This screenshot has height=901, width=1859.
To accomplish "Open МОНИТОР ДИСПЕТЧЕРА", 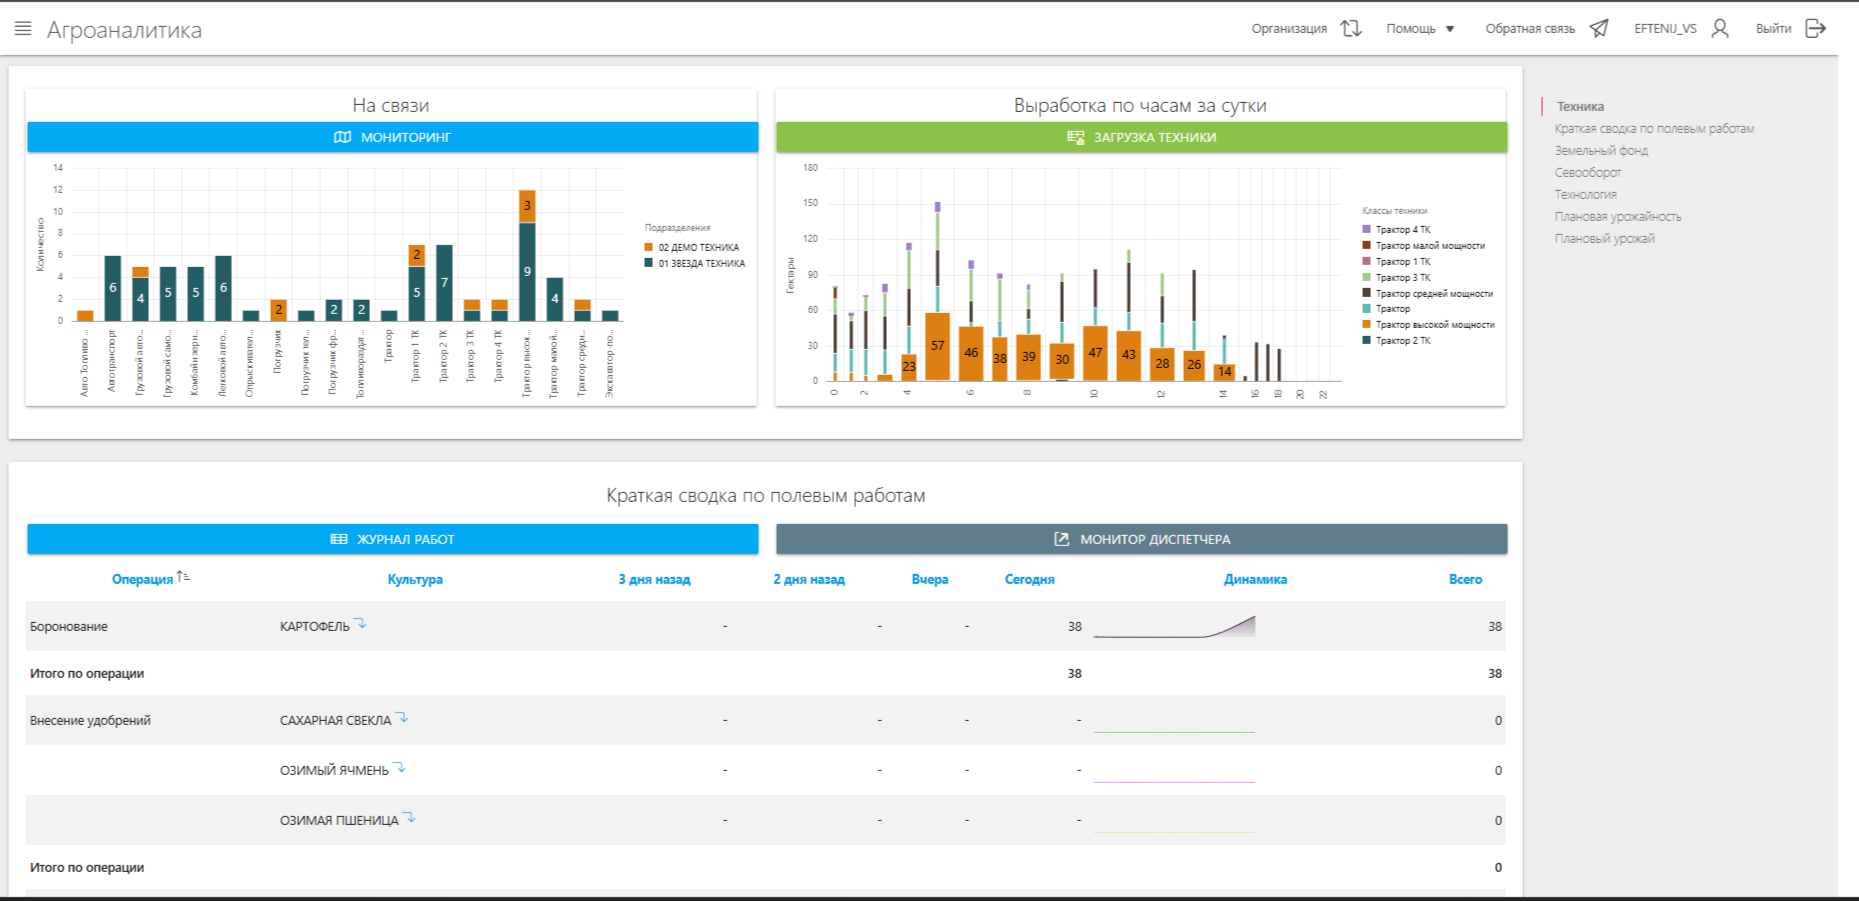I will pos(1141,539).
